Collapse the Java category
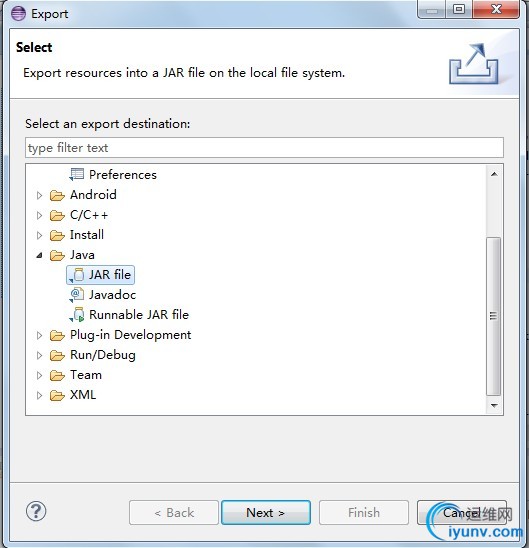The width and height of the screenshot is (529, 548). (39, 255)
